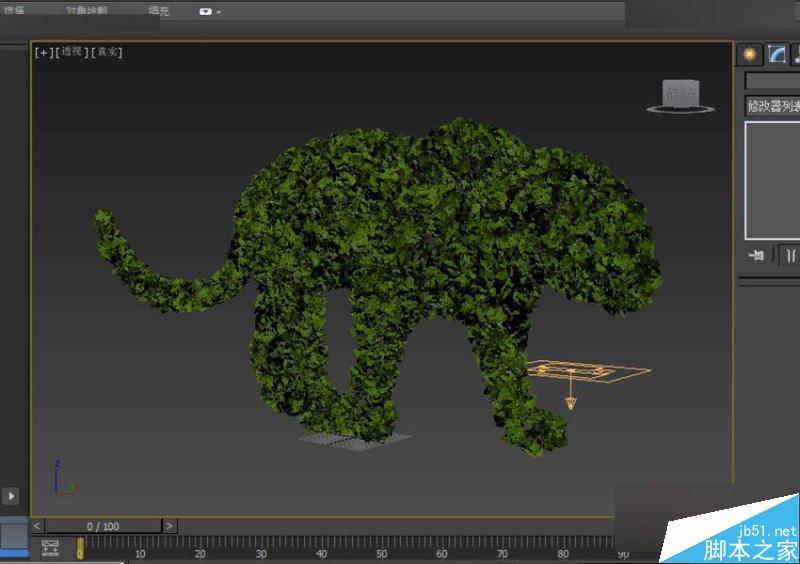Open the realistic shading label menu

pos(106,52)
